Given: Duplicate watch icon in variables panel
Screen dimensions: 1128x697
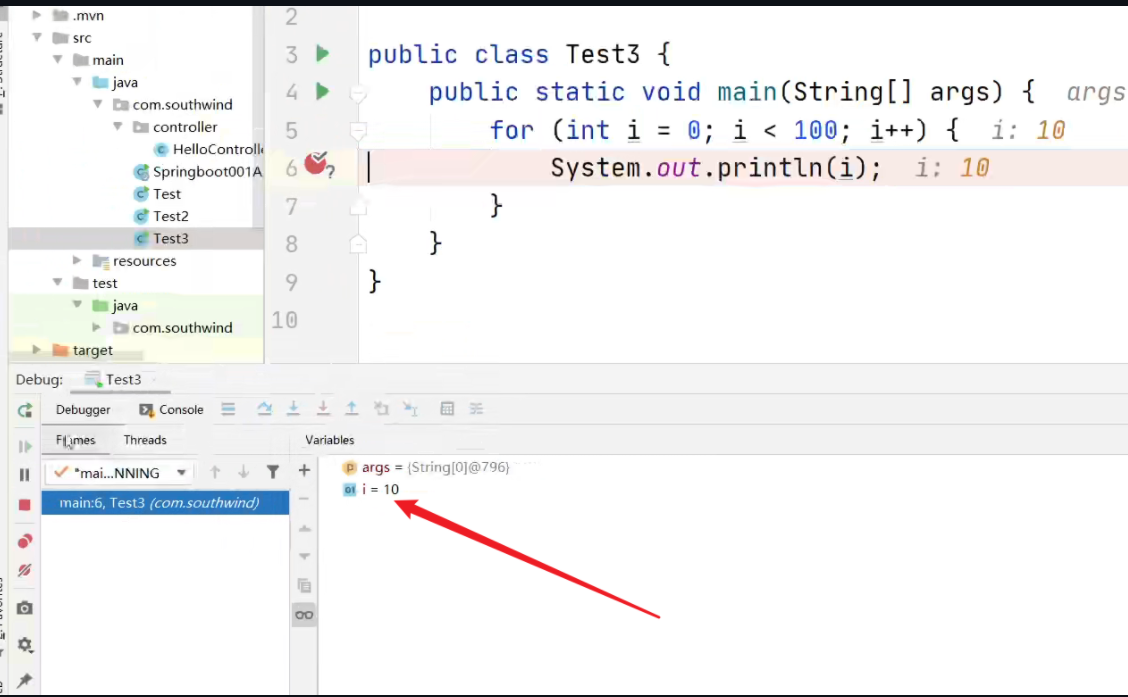Looking at the screenshot, I should click(304, 586).
